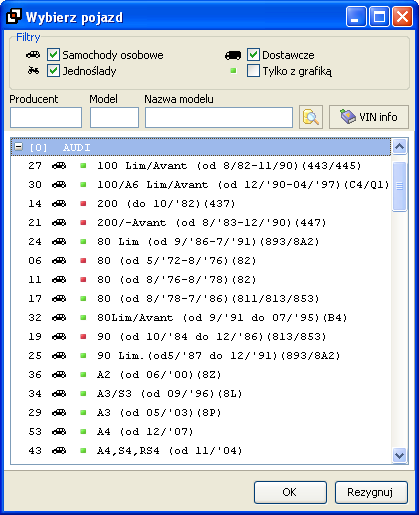Screen dimensions: 419x515
Task: Click car icon in row 27
Action: (x=59, y=165)
